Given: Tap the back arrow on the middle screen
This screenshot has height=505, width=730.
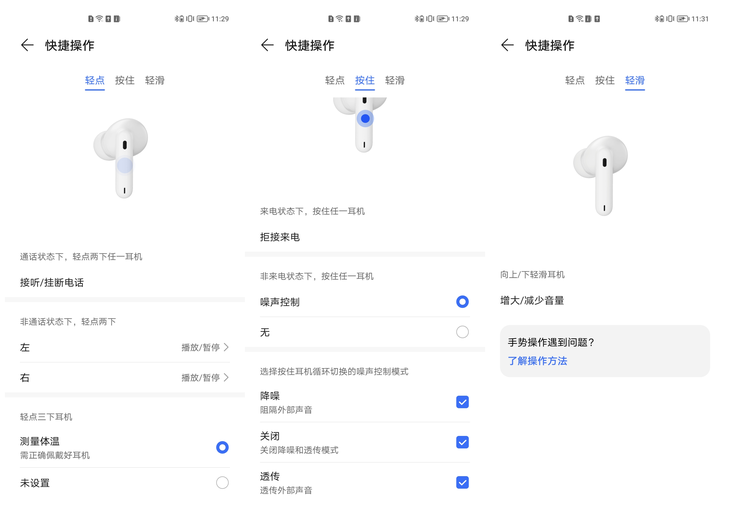Looking at the screenshot, I should click(x=267, y=45).
